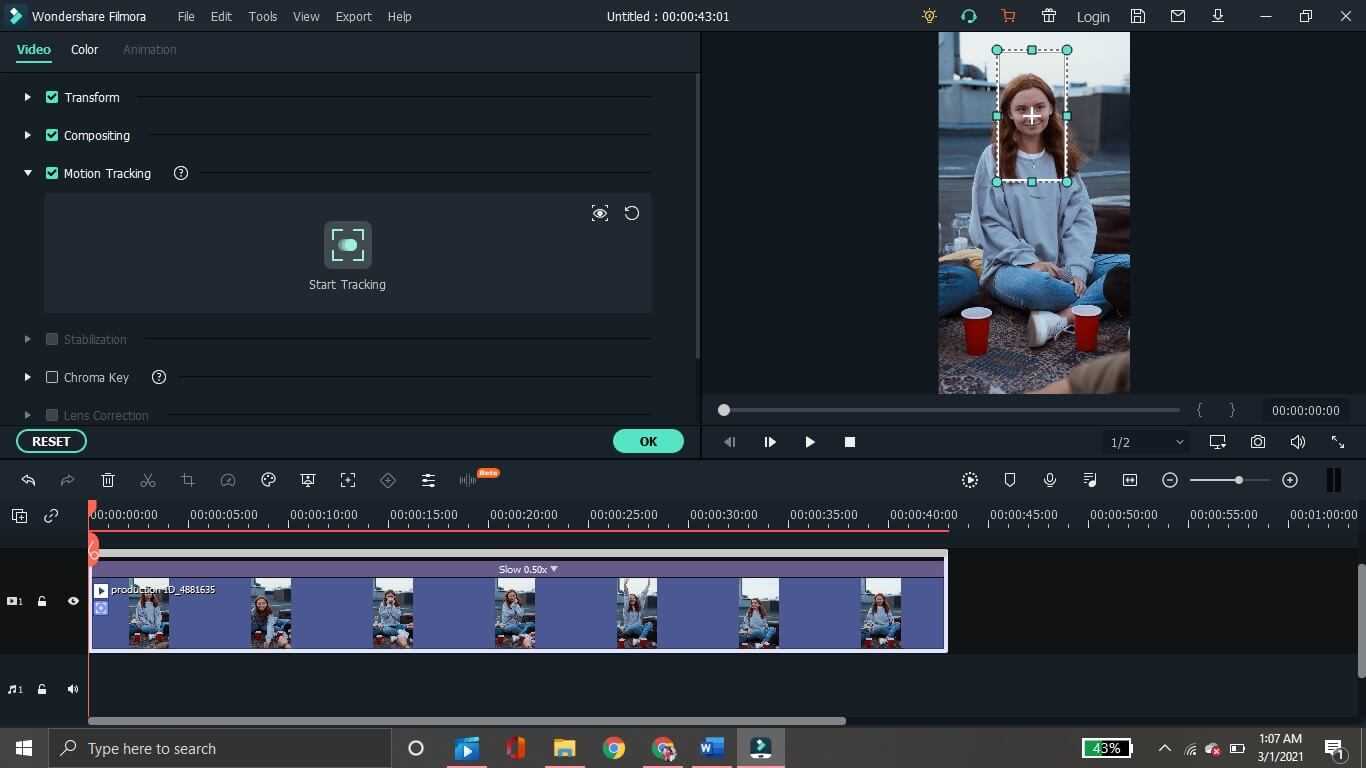Click the delete trash icon in timeline toolbar
The width and height of the screenshot is (1366, 768).
tap(108, 481)
